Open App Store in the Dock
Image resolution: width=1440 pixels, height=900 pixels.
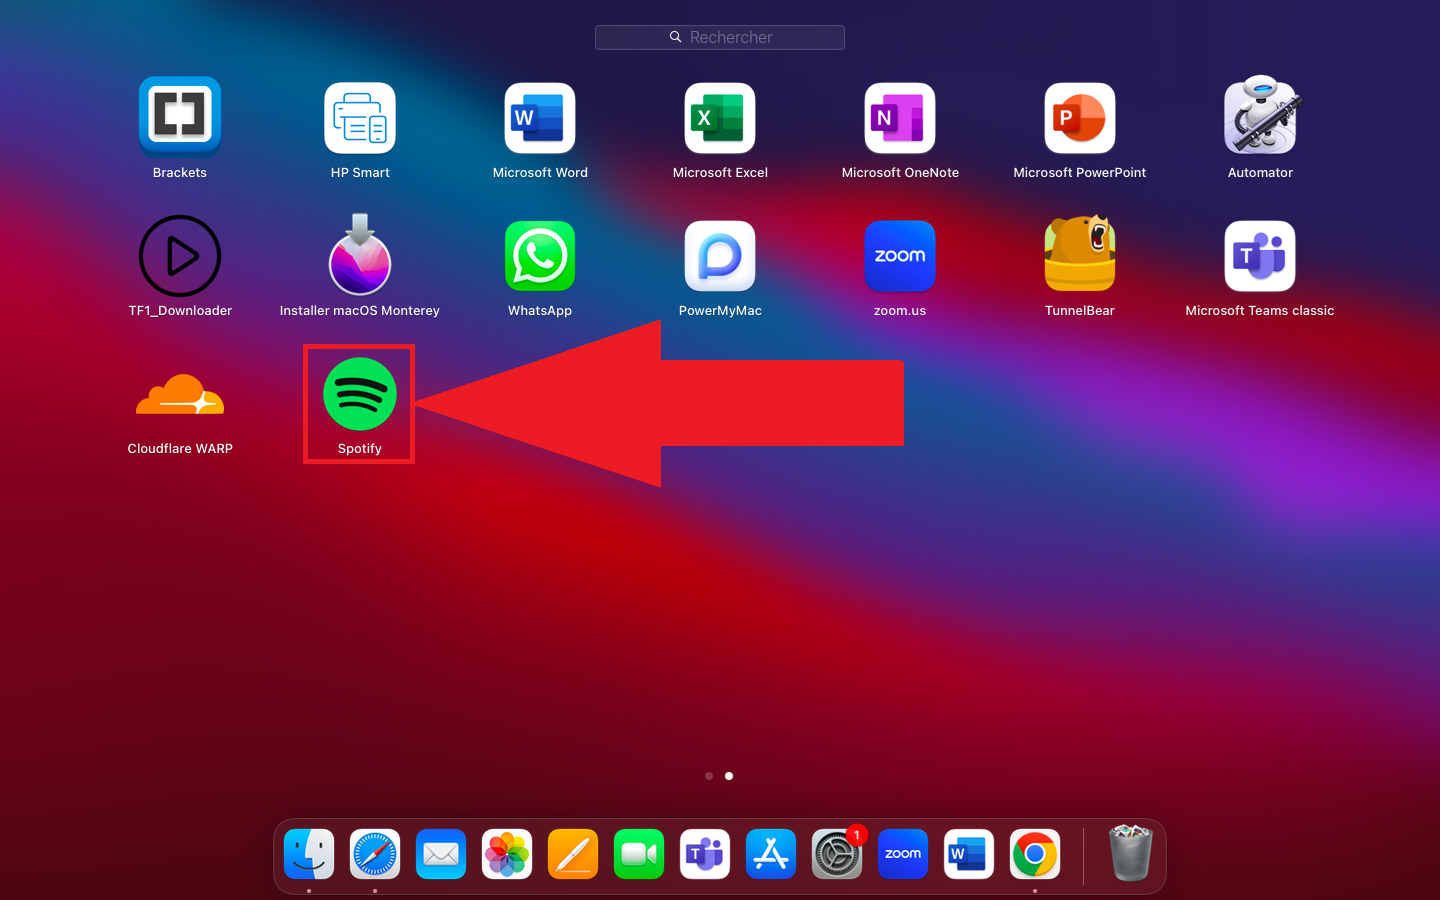(771, 855)
